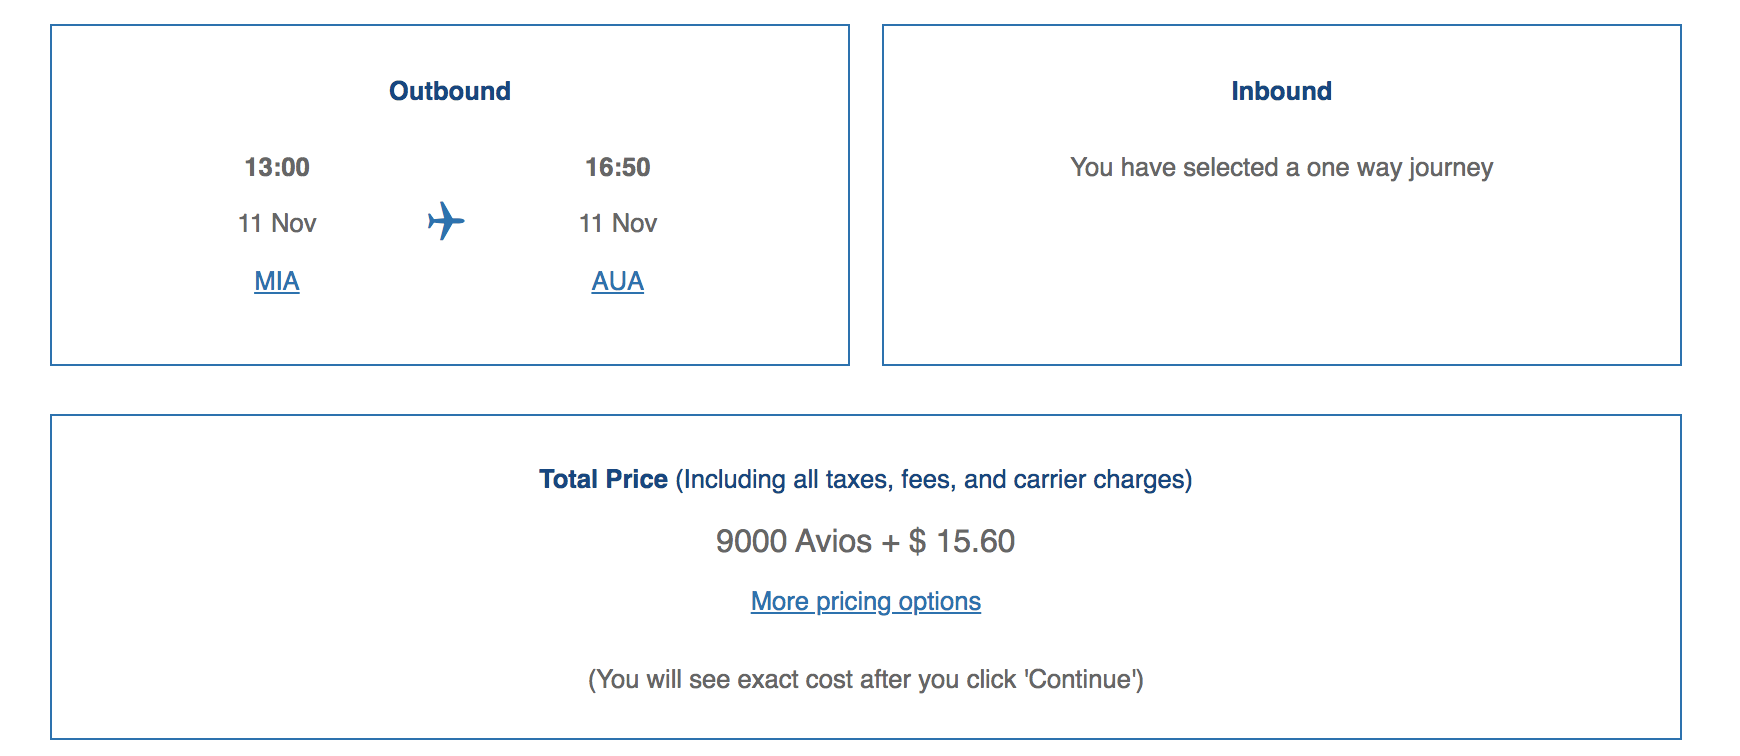Click the Inbound panel header
1740x756 pixels.
[x=1282, y=90]
